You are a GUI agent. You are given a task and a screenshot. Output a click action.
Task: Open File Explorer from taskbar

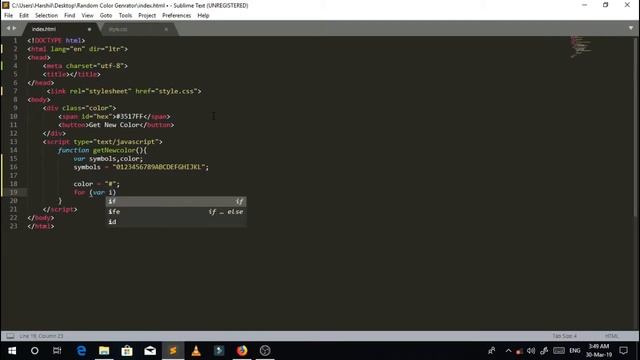[x=104, y=351]
